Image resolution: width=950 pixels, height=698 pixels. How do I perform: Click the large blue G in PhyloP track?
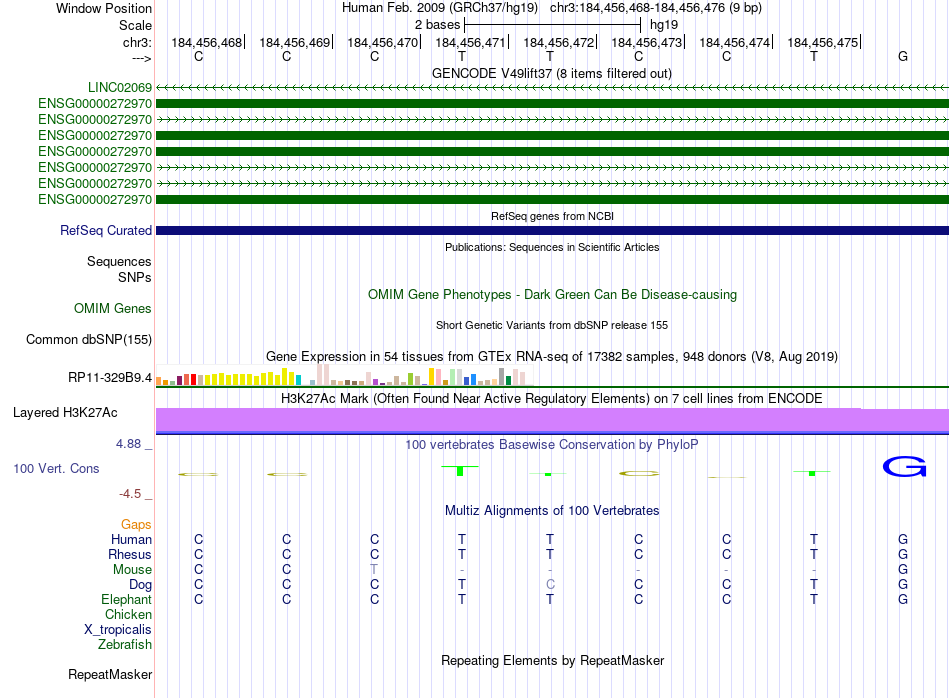tap(904, 467)
